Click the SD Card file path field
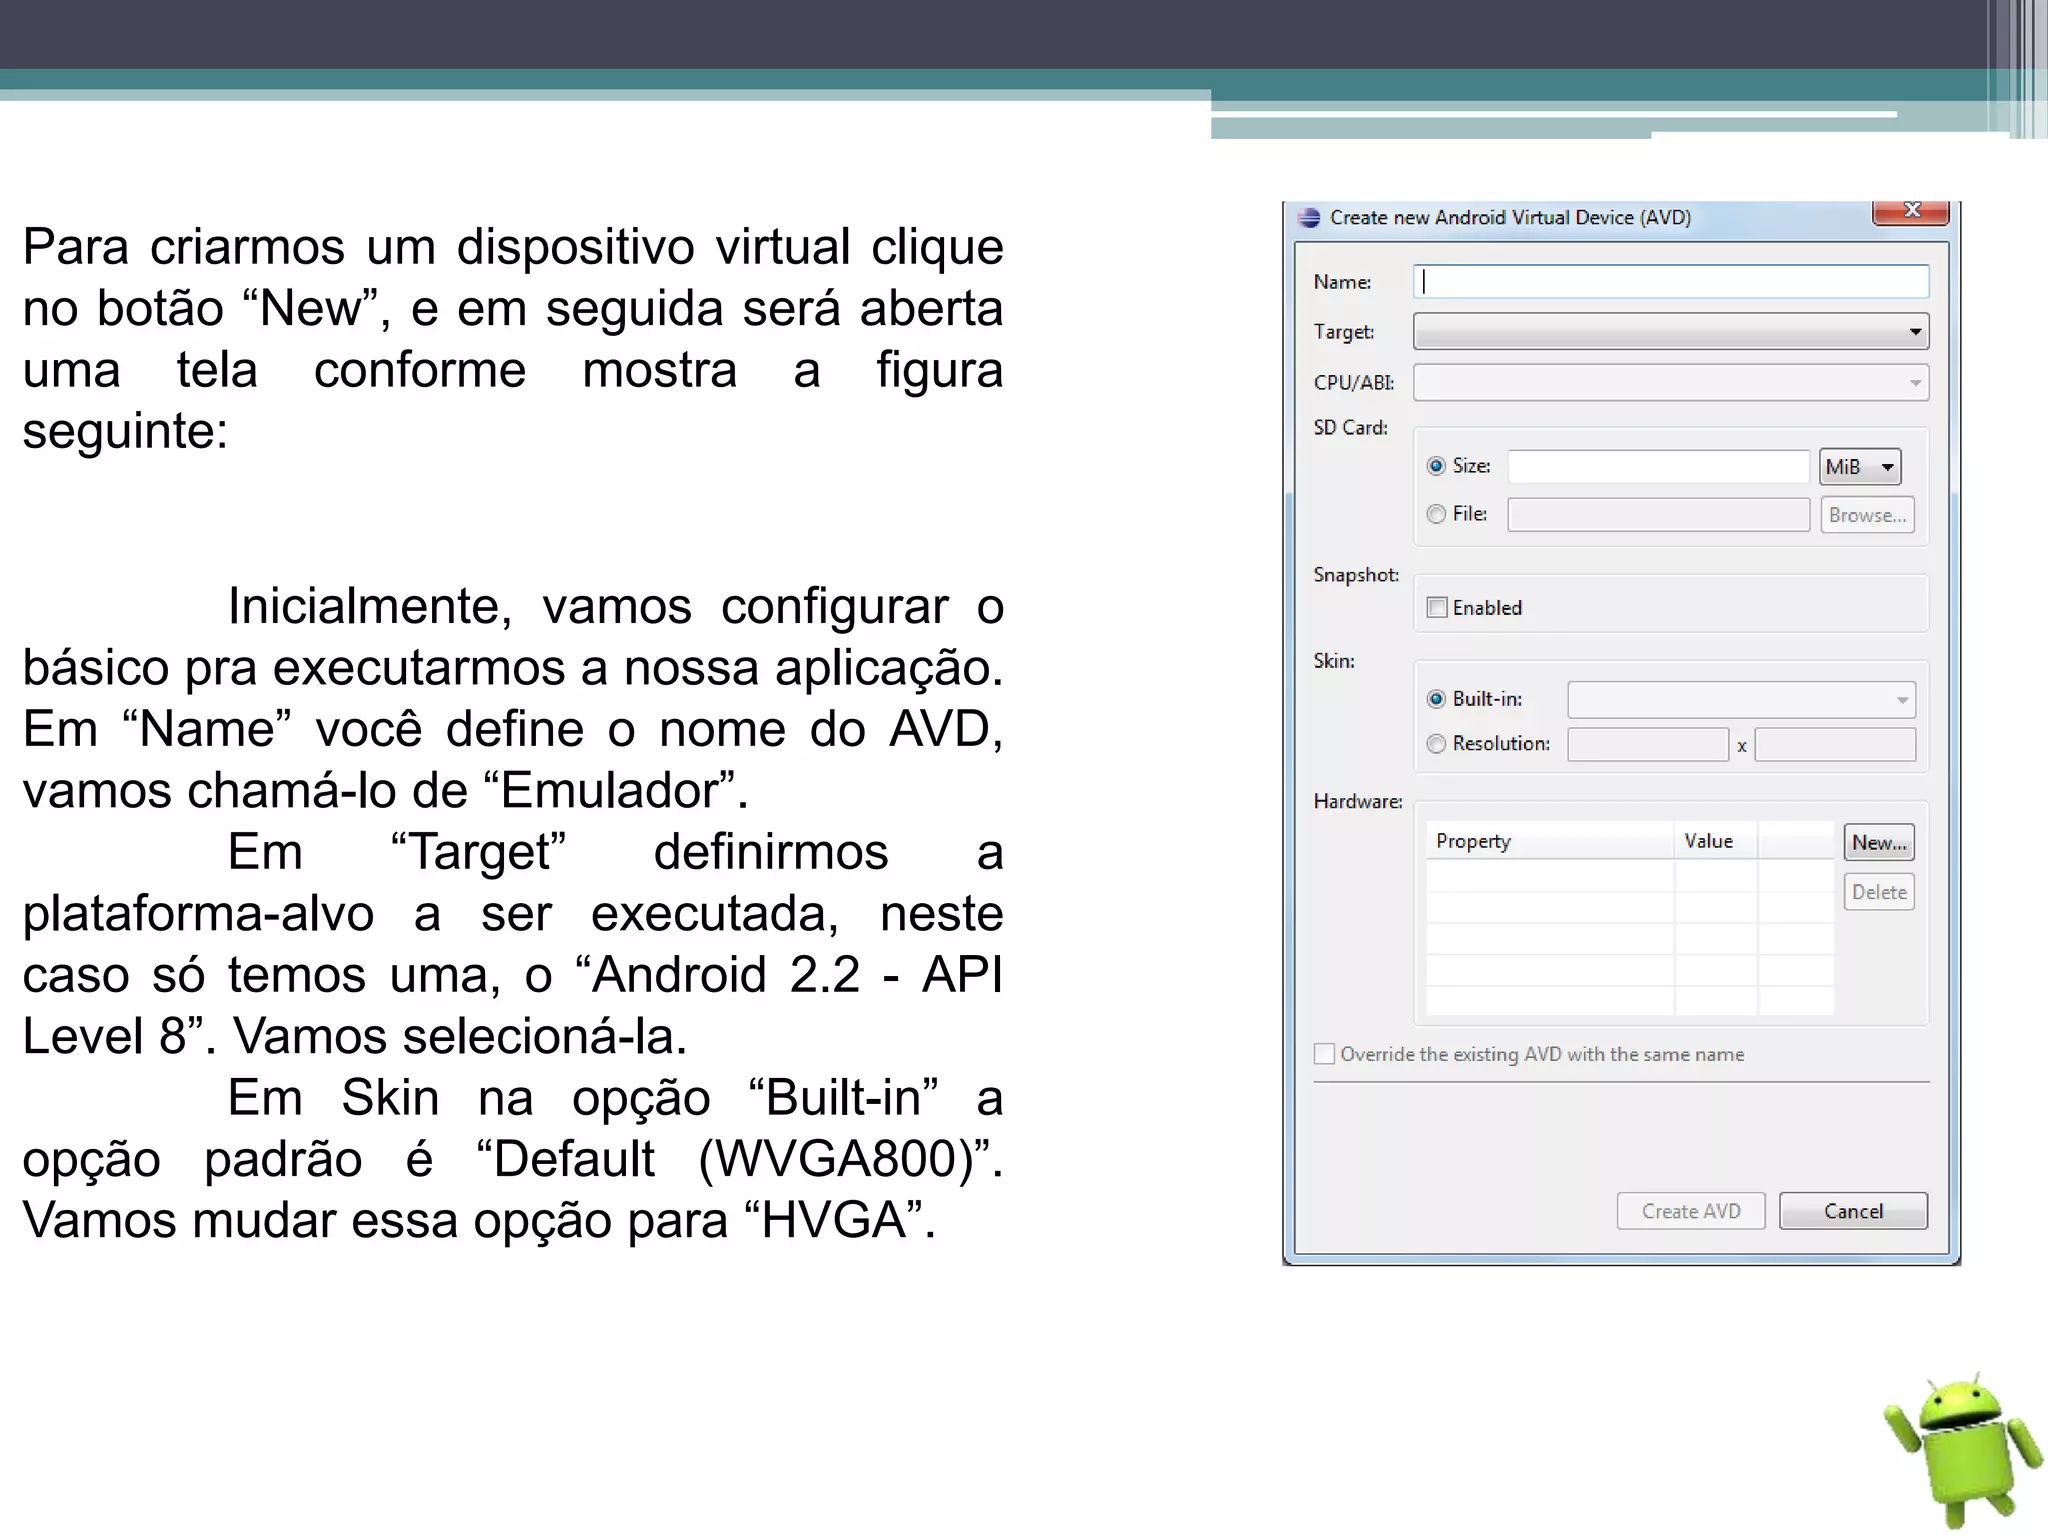2048x1536 pixels. tap(1658, 515)
